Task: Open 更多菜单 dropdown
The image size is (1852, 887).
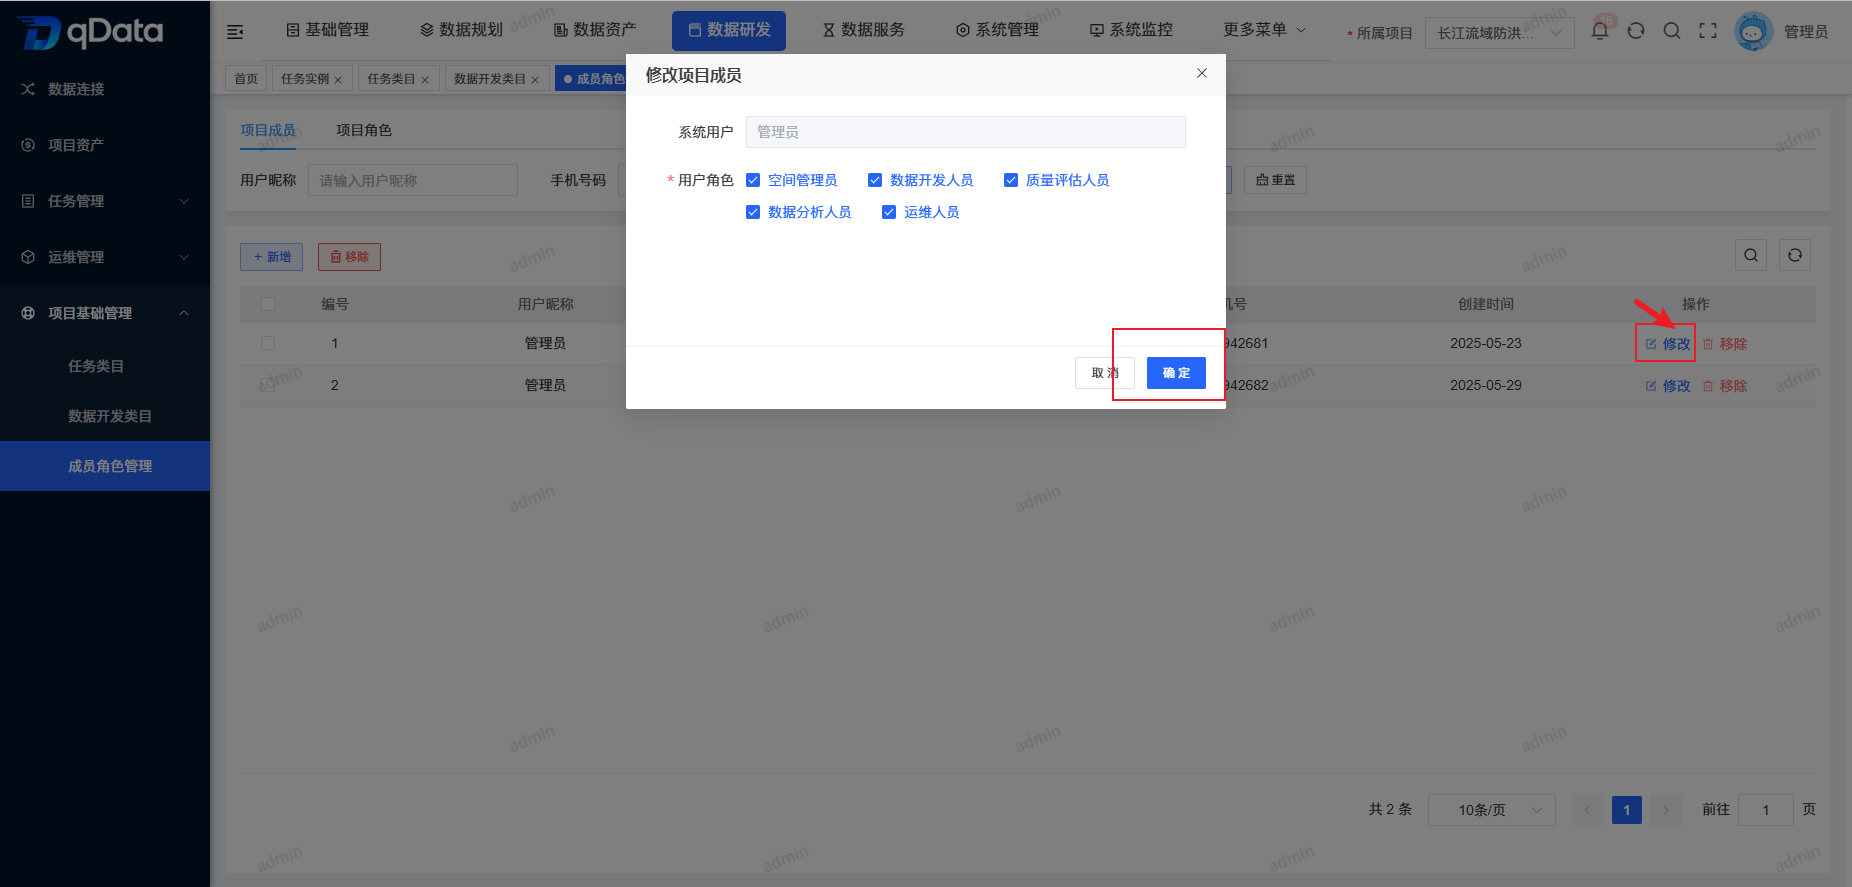Action: 1264,30
